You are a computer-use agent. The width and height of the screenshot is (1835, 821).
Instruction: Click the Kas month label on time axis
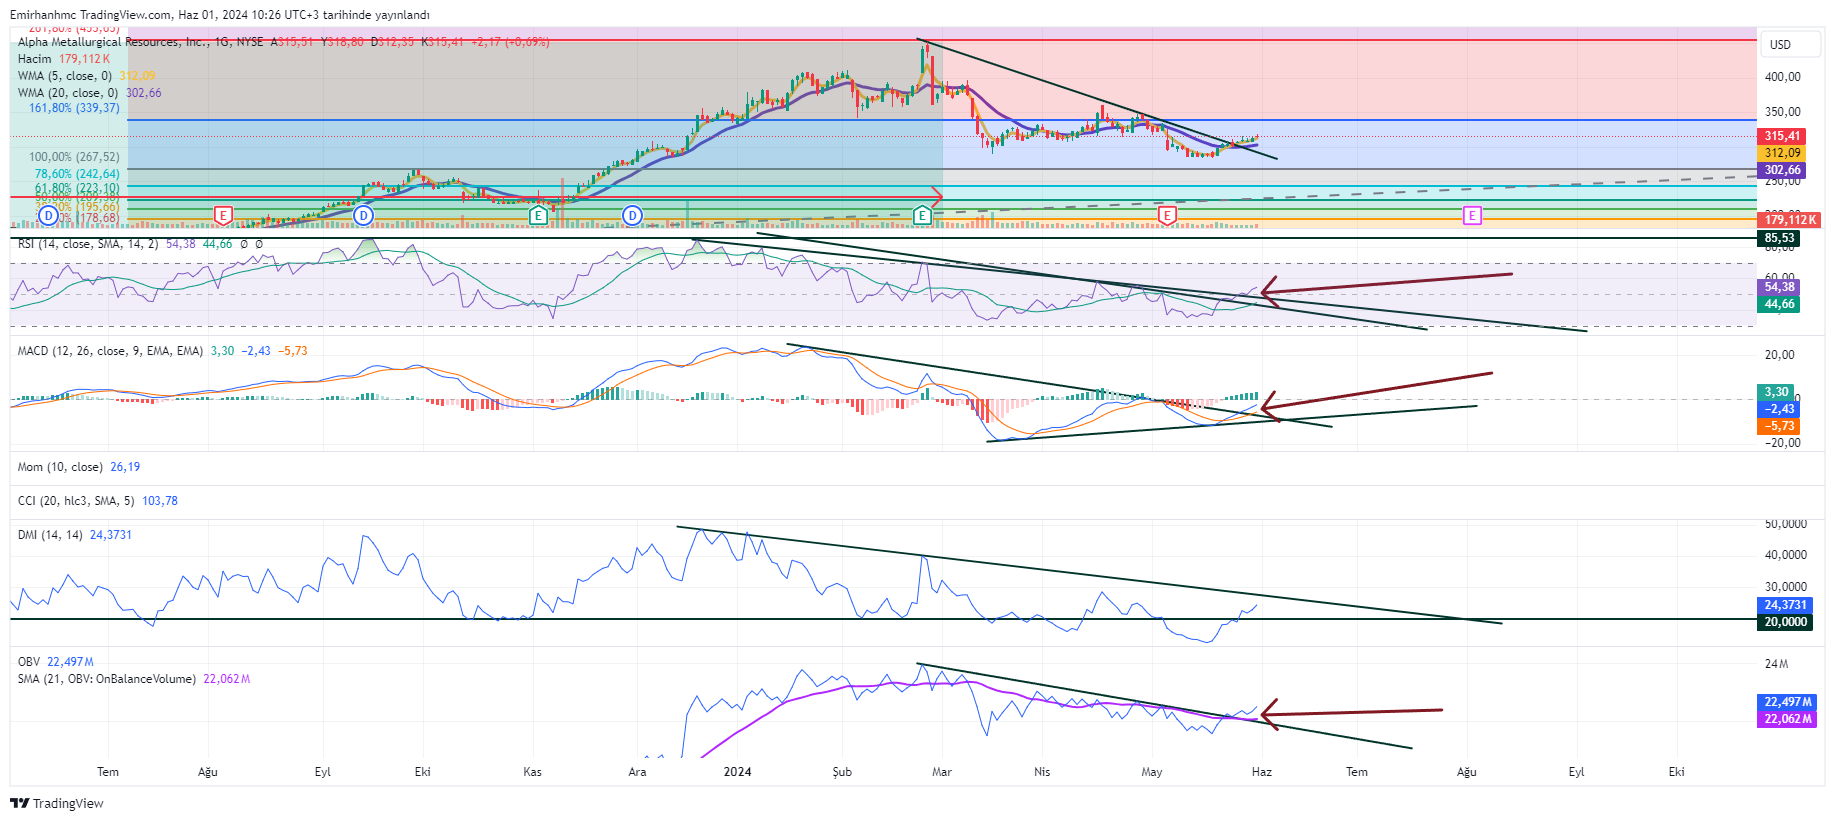click(x=532, y=772)
